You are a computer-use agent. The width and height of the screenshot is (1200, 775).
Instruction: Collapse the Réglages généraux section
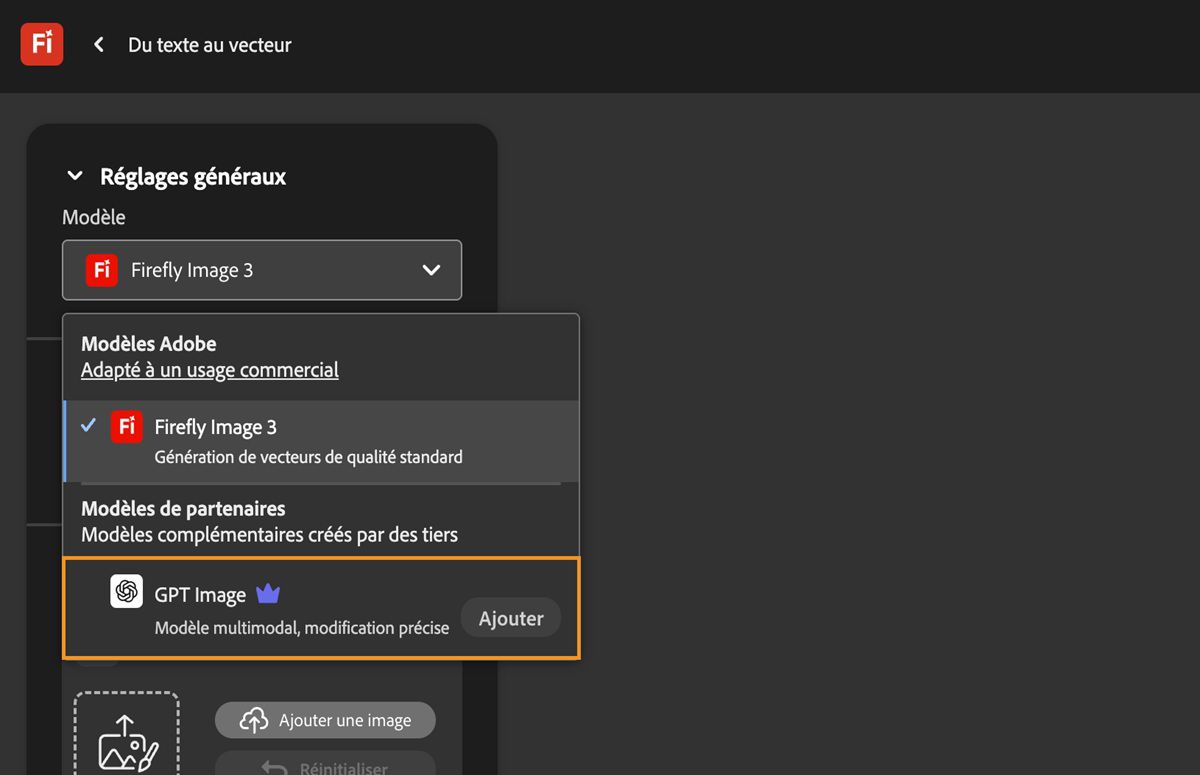74,177
